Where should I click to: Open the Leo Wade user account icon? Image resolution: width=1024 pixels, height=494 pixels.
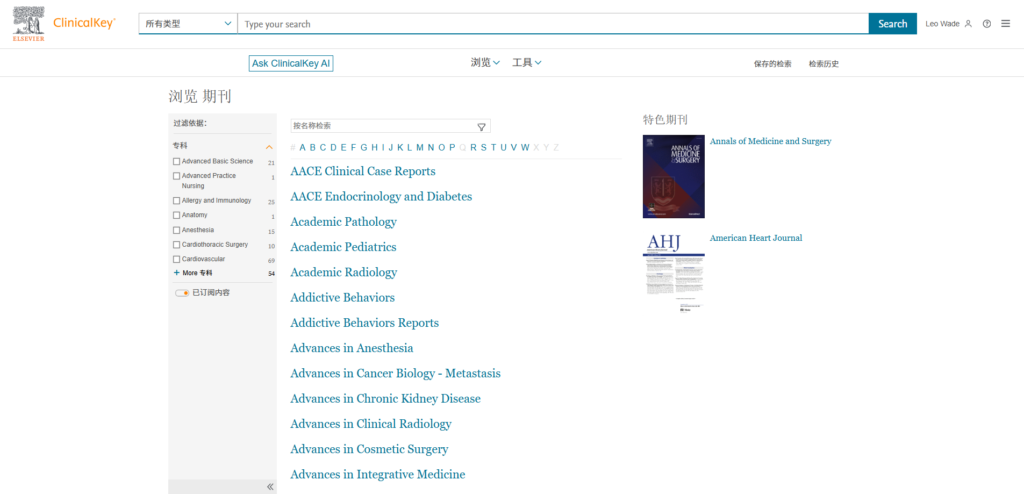(968, 24)
